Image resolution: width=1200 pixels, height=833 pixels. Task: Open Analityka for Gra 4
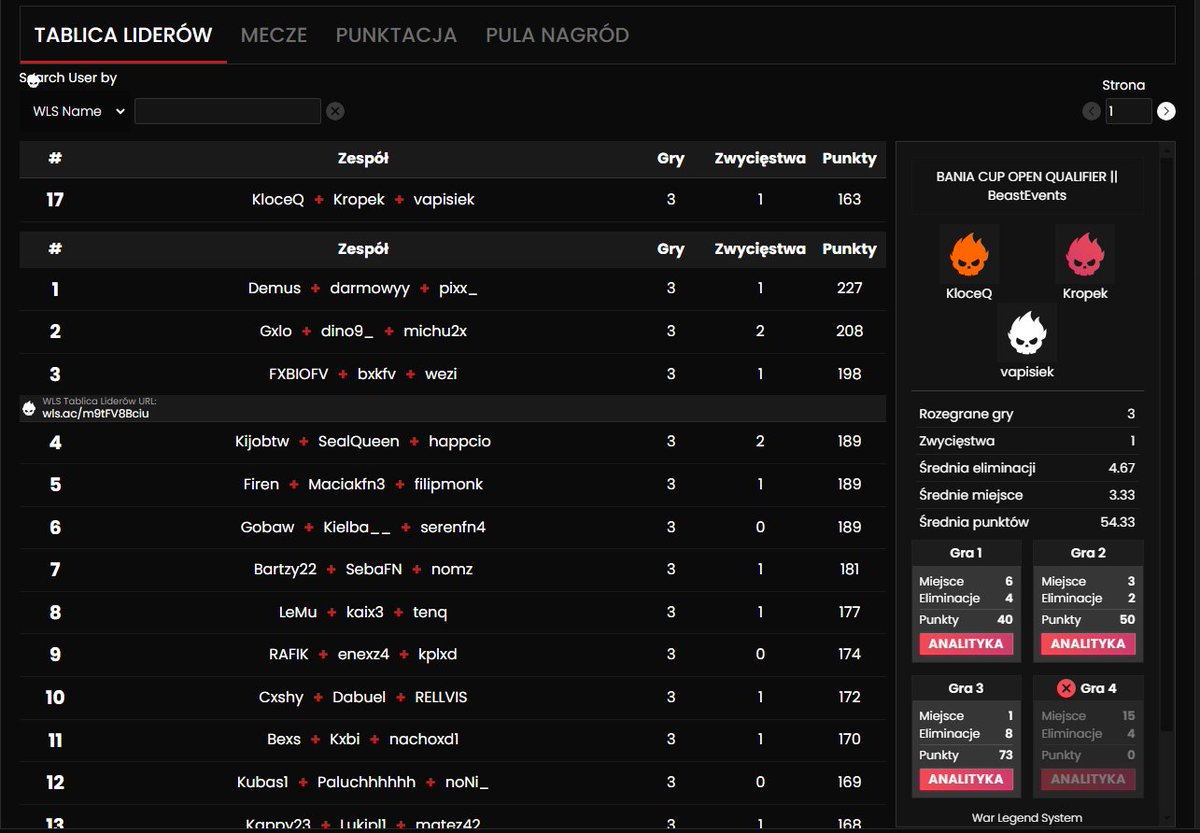pyautogui.click(x=1088, y=779)
